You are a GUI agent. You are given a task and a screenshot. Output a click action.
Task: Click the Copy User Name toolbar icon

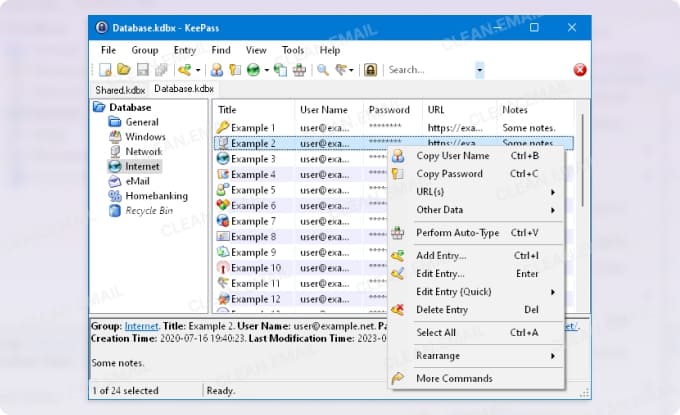coord(216,70)
